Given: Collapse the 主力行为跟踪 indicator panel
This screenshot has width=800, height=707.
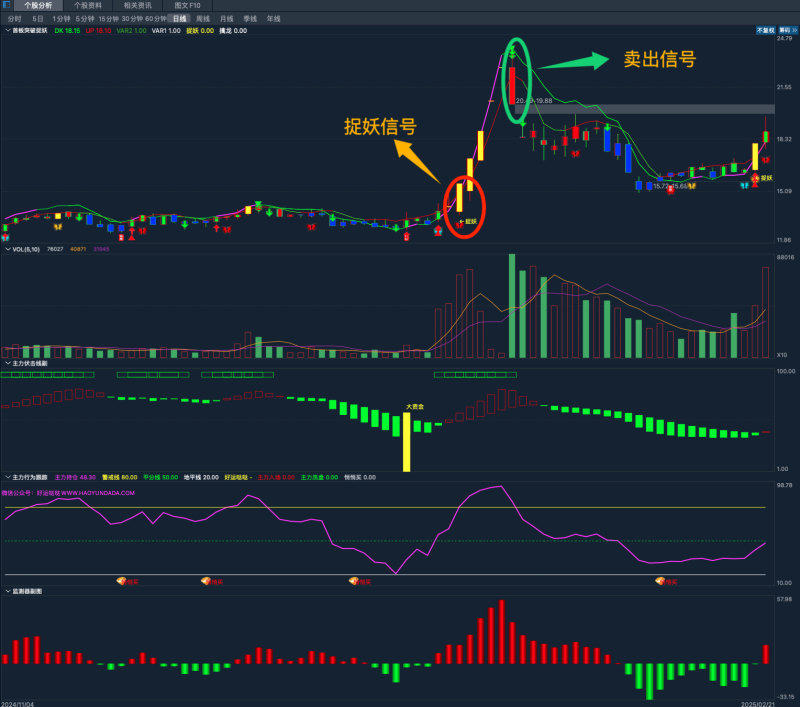Looking at the screenshot, I should tap(8, 477).
